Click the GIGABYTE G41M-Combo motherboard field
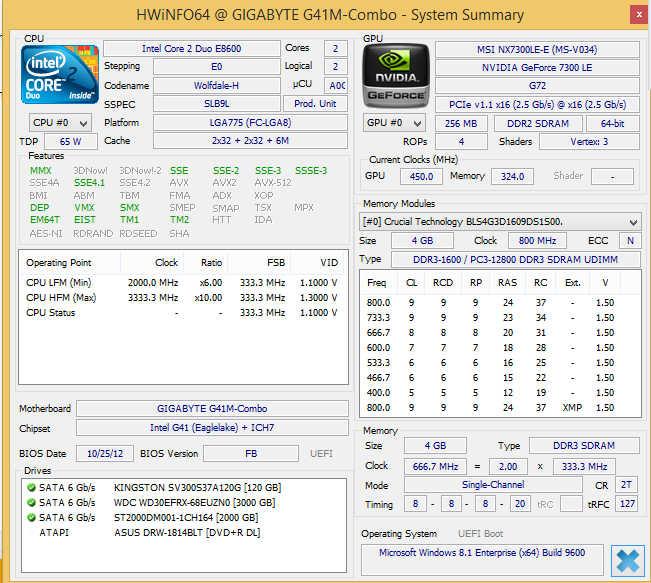 pyautogui.click(x=212, y=409)
